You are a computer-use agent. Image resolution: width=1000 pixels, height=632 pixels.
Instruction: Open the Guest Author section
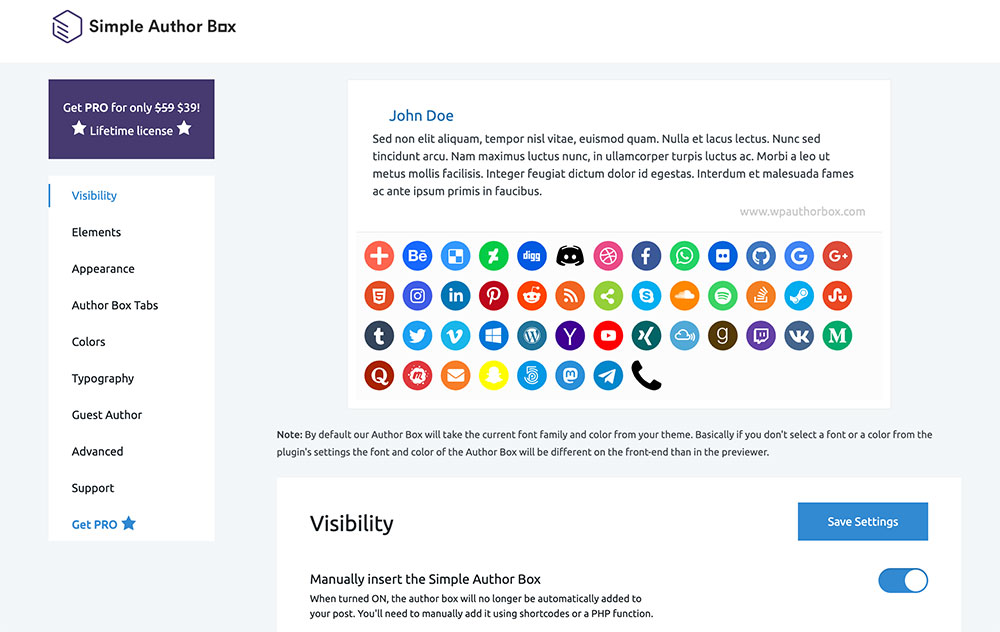click(x=107, y=415)
